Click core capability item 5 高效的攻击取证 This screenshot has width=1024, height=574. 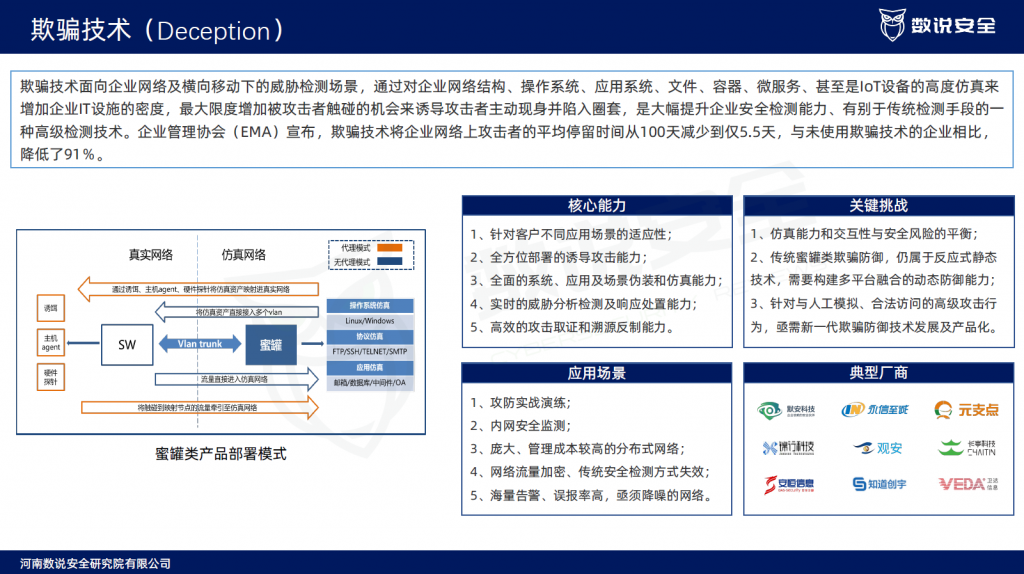tap(572, 327)
